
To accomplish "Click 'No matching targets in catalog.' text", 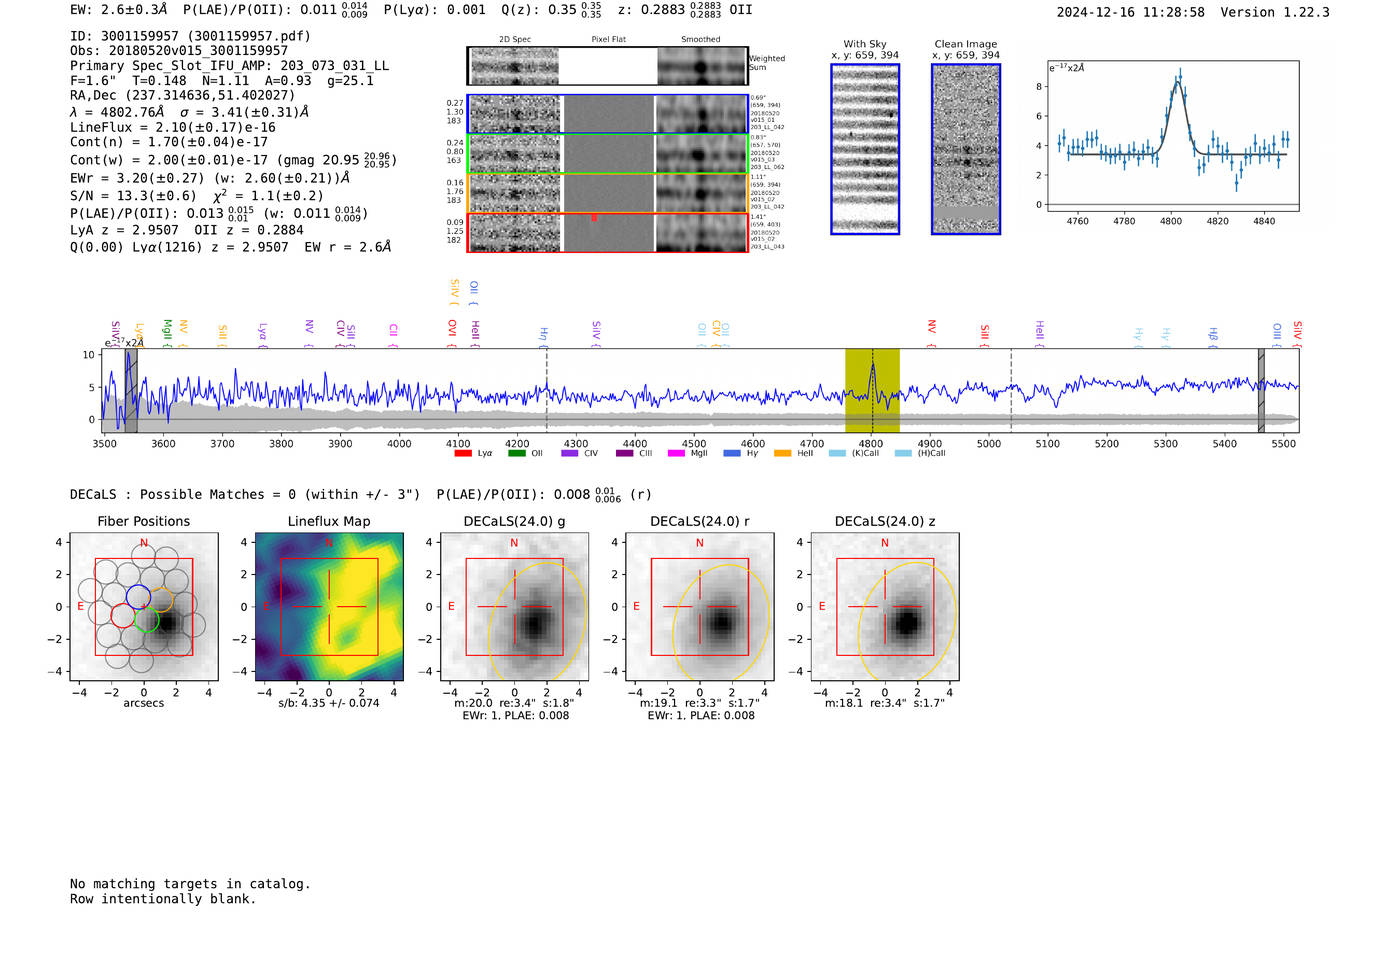I will point(190,884).
